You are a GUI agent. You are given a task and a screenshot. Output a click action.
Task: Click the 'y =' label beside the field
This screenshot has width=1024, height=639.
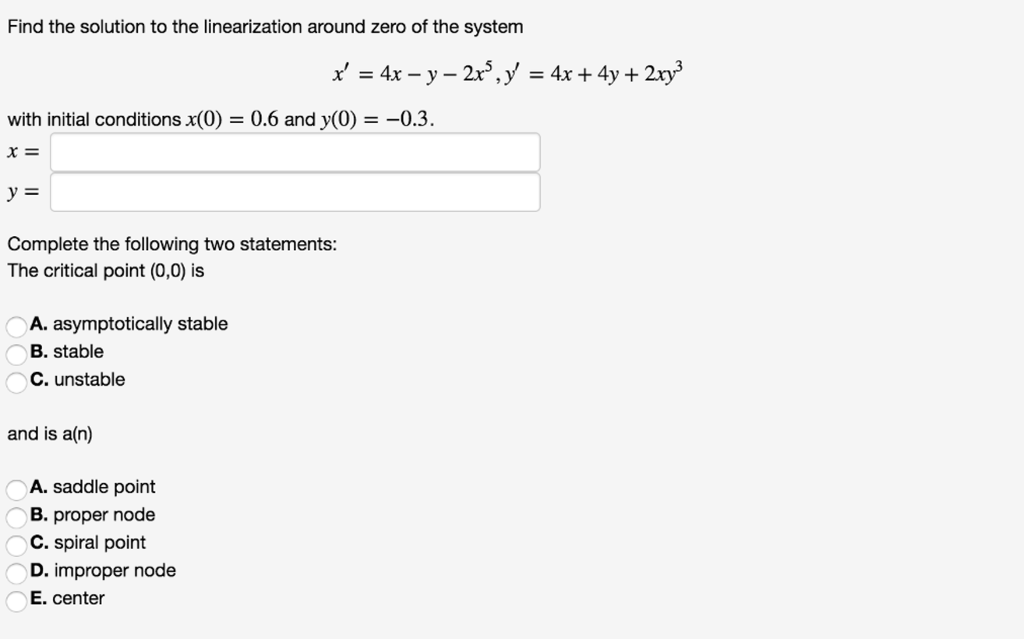point(20,190)
